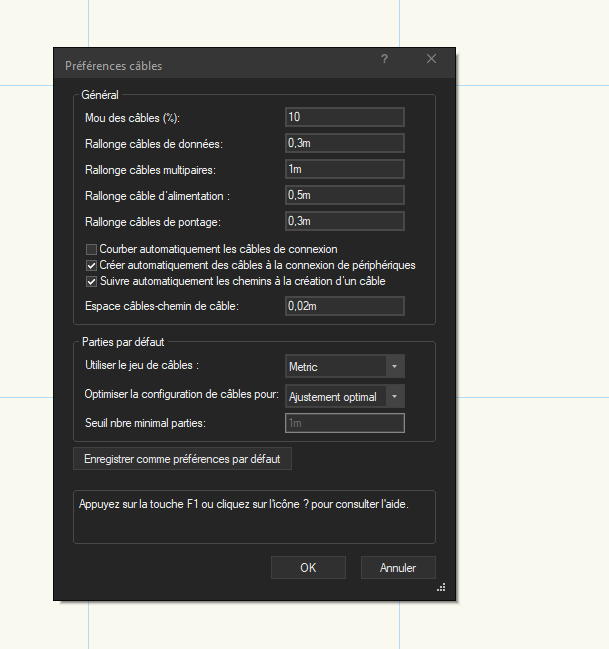Image resolution: width=609 pixels, height=649 pixels.
Task: Expand the Optimiser la configuration de câbles dropdown
Action: click(344, 397)
